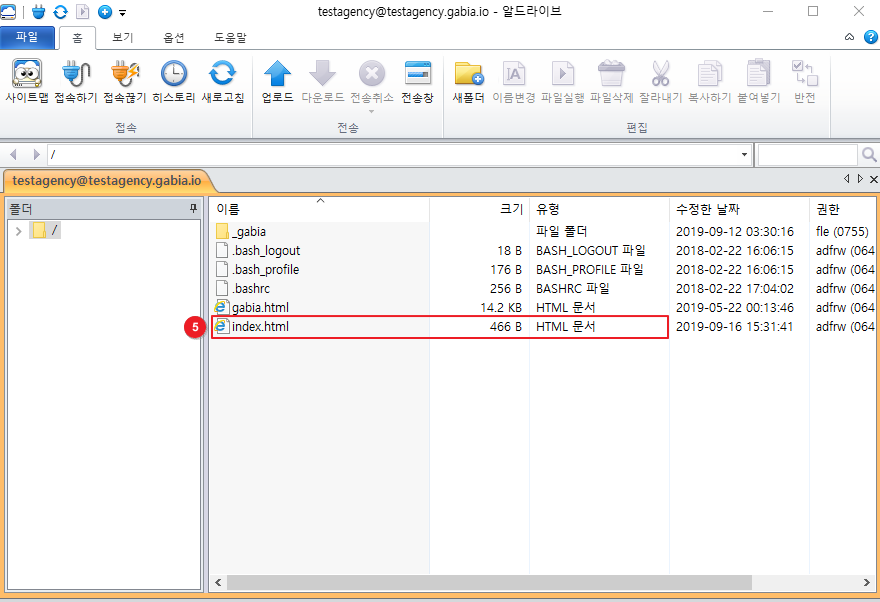
Task: Open the quick access toolbar customize dropdown
Action: (122, 12)
